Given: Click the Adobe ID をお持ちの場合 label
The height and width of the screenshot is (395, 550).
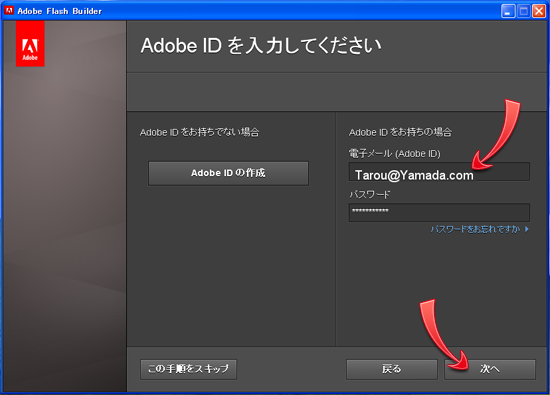Looking at the screenshot, I should coord(400,132).
